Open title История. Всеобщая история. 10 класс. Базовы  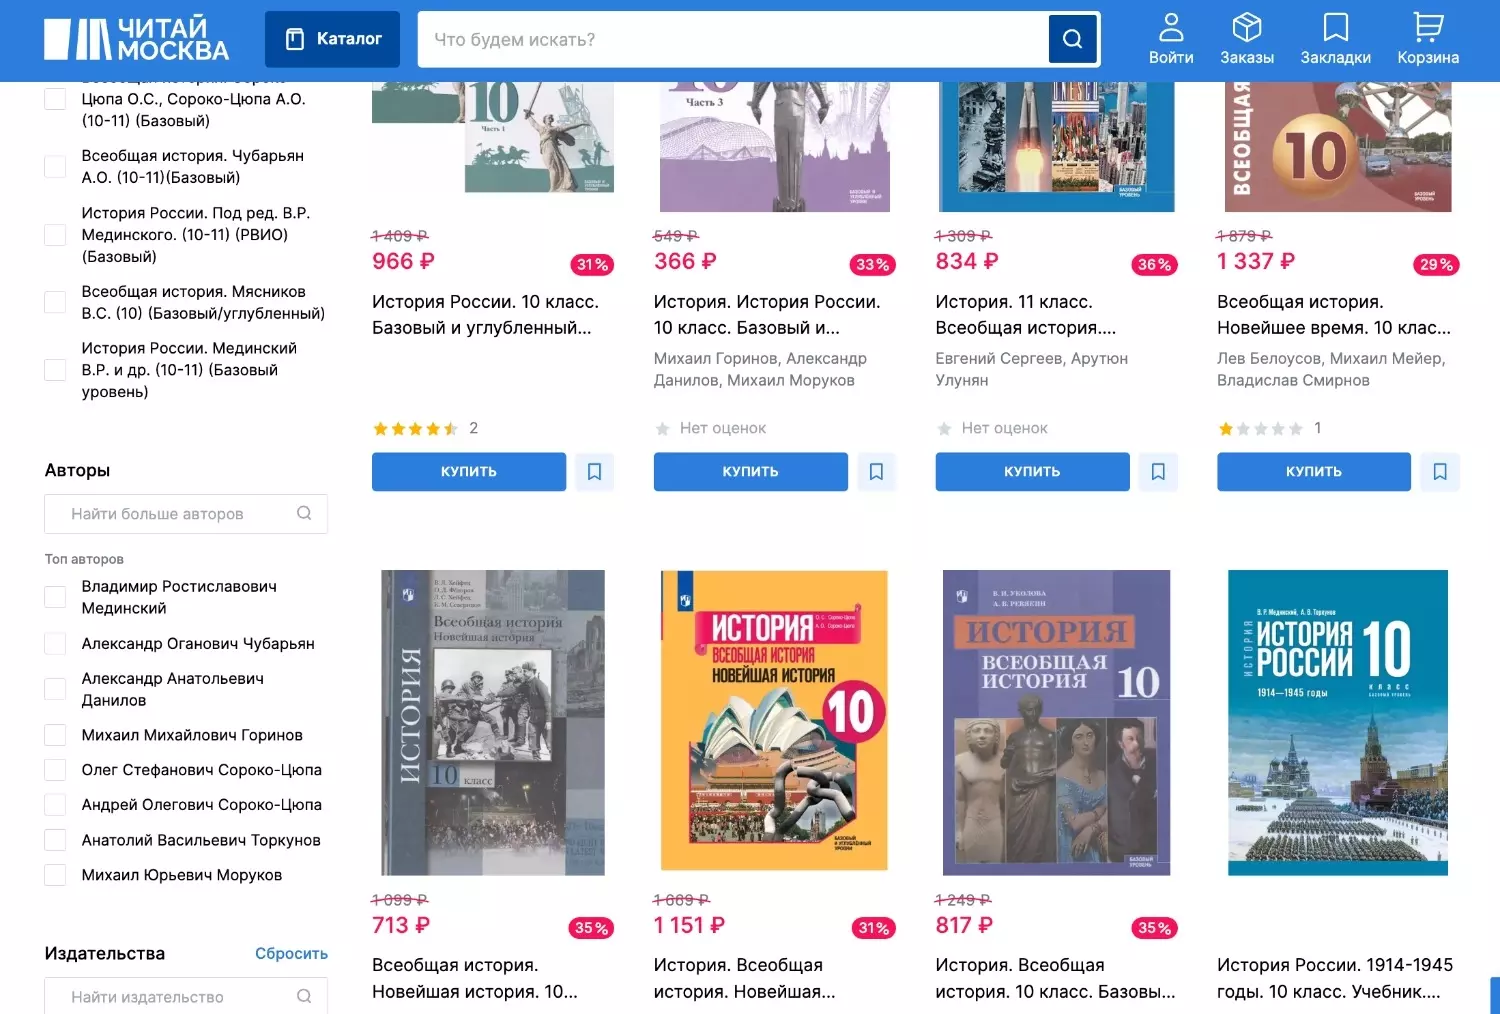click(1055, 979)
